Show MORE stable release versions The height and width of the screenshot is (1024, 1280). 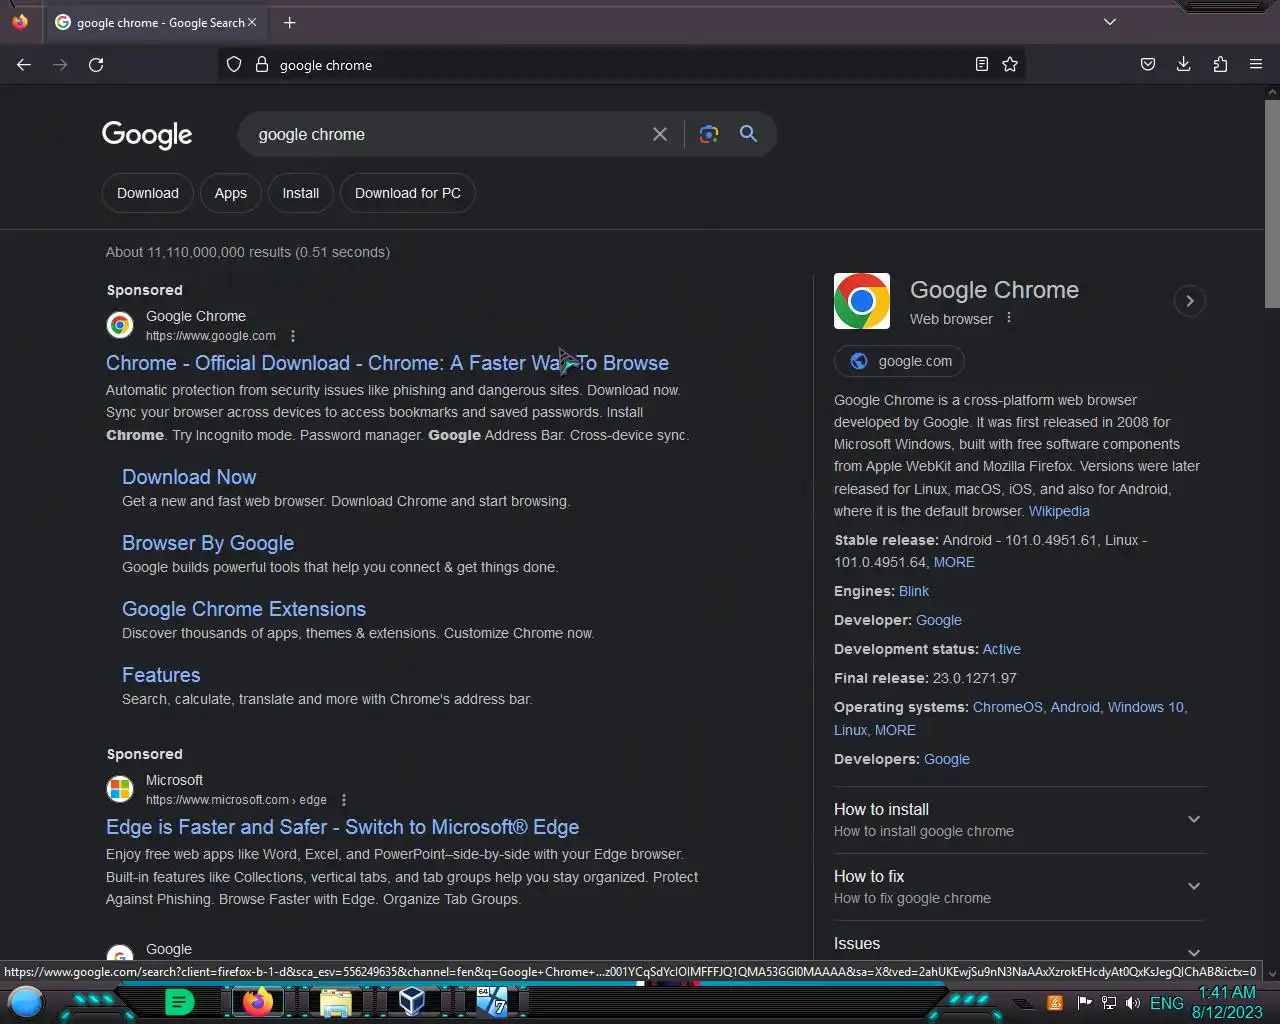954,562
